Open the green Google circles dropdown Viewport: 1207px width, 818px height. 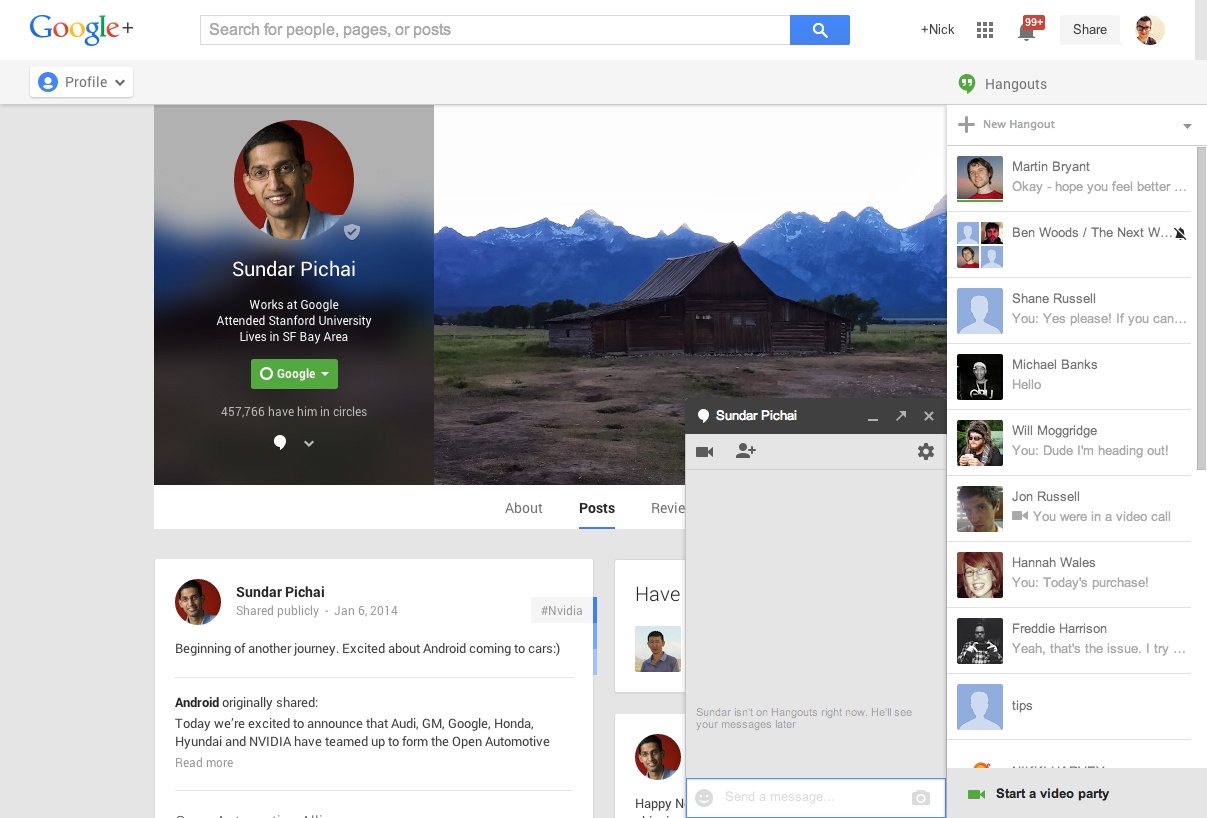294,374
